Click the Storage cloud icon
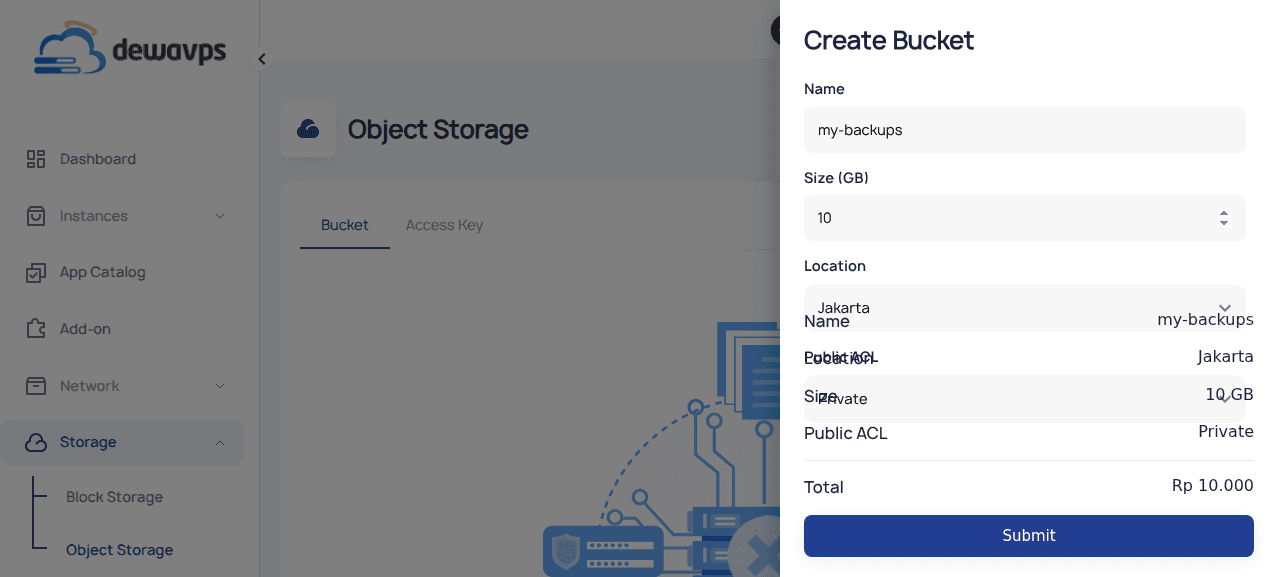1280x577 pixels. [36, 442]
